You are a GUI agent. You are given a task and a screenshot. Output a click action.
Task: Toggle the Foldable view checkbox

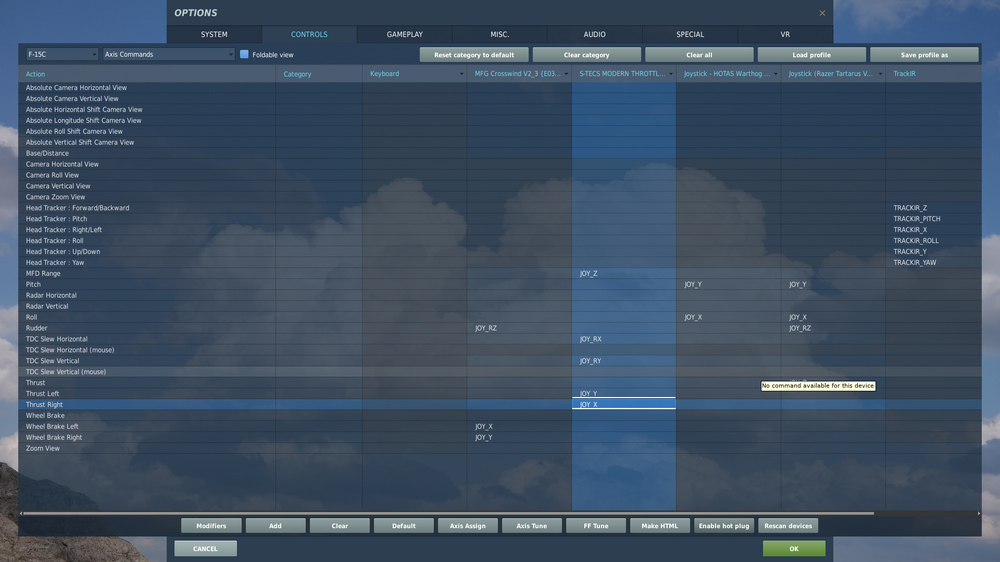coord(244,54)
